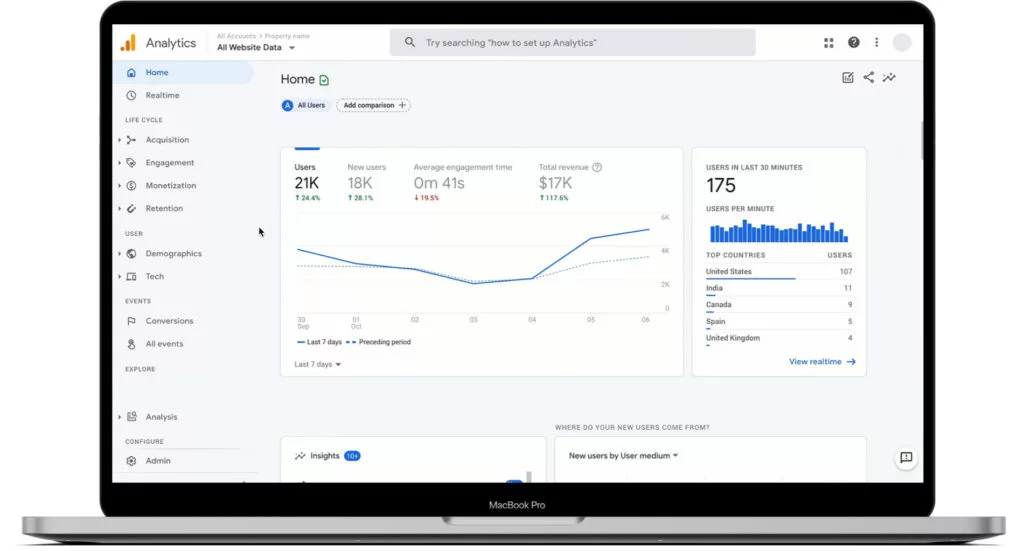Click the Insights 10+ badge
1024x551 pixels.
(352, 456)
